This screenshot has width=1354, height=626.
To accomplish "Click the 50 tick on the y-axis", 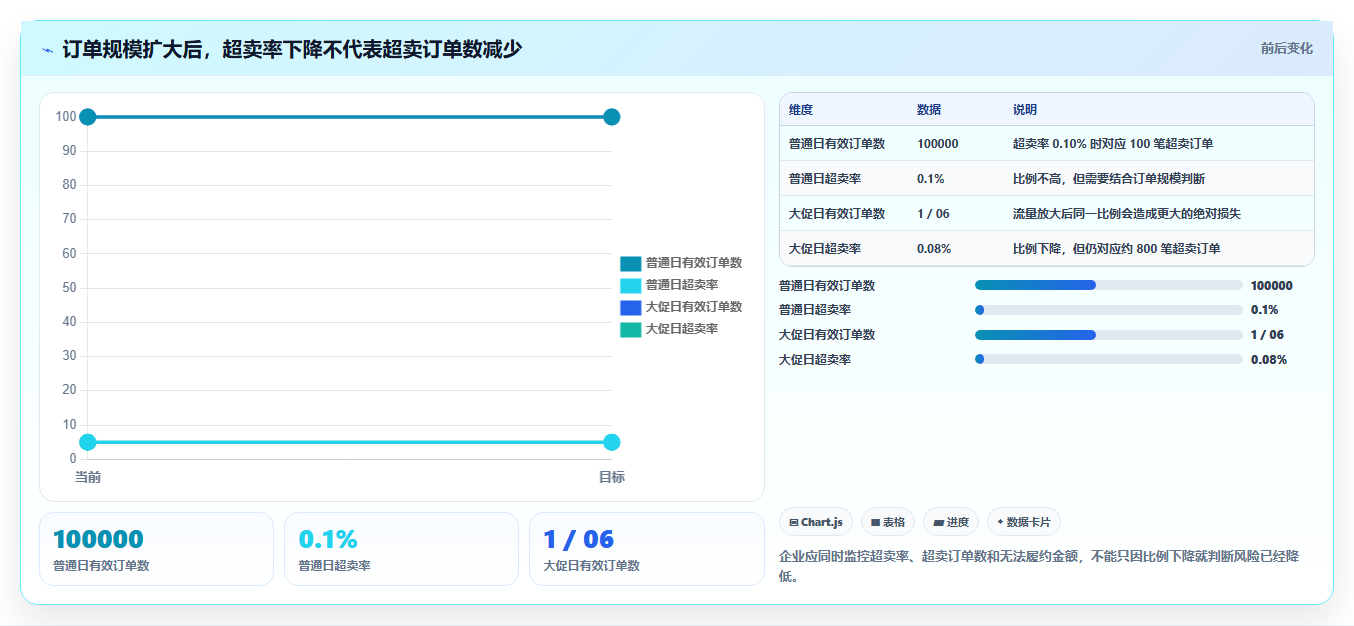I will pyautogui.click(x=69, y=288).
